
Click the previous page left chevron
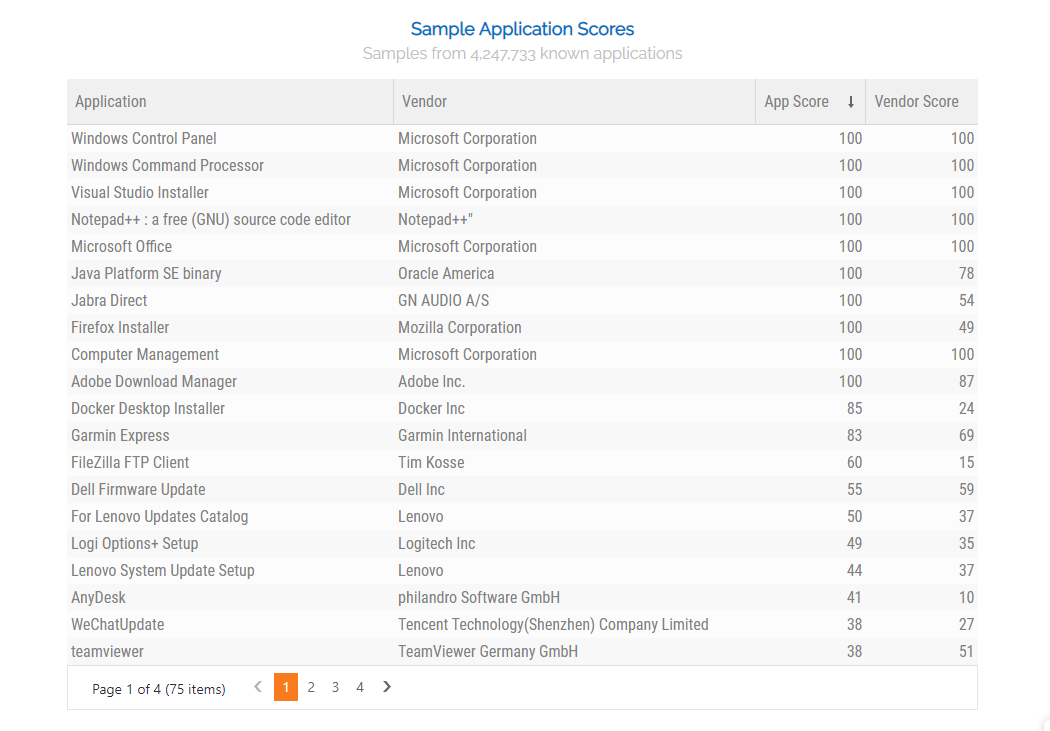coord(258,687)
